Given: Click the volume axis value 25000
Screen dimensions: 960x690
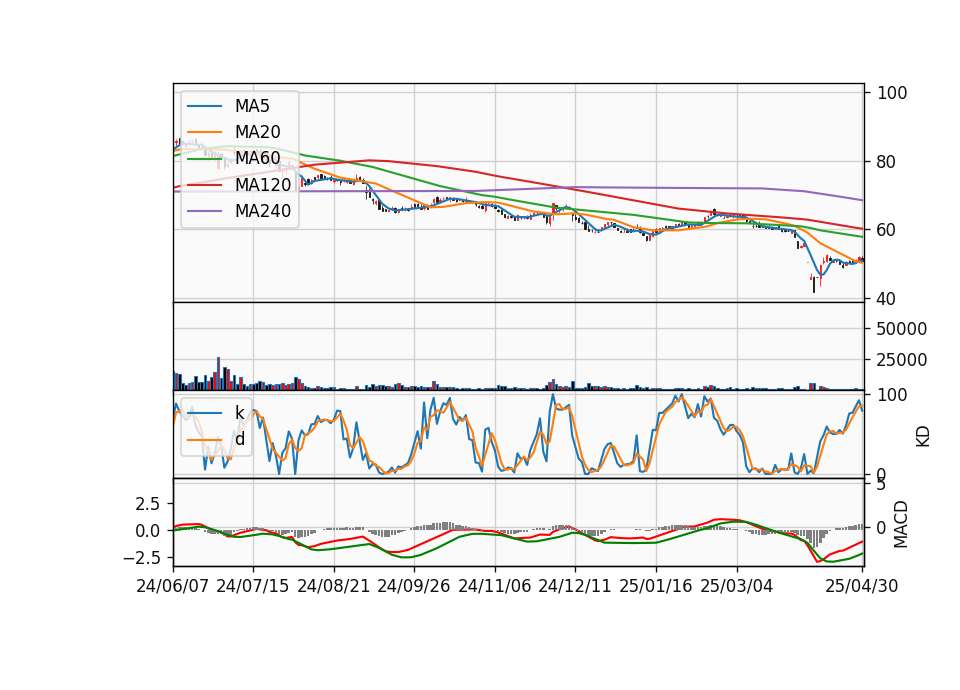Looking at the screenshot, I should pos(901,360).
